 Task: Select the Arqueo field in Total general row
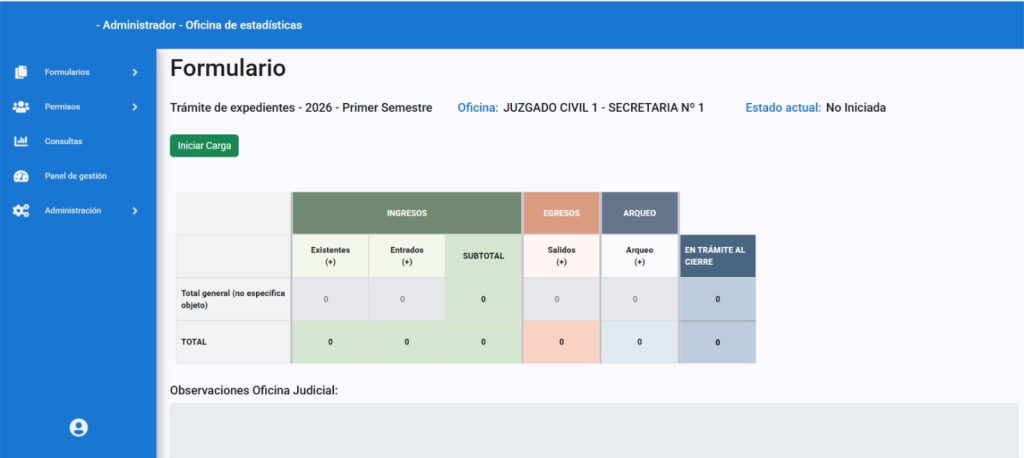point(639,299)
